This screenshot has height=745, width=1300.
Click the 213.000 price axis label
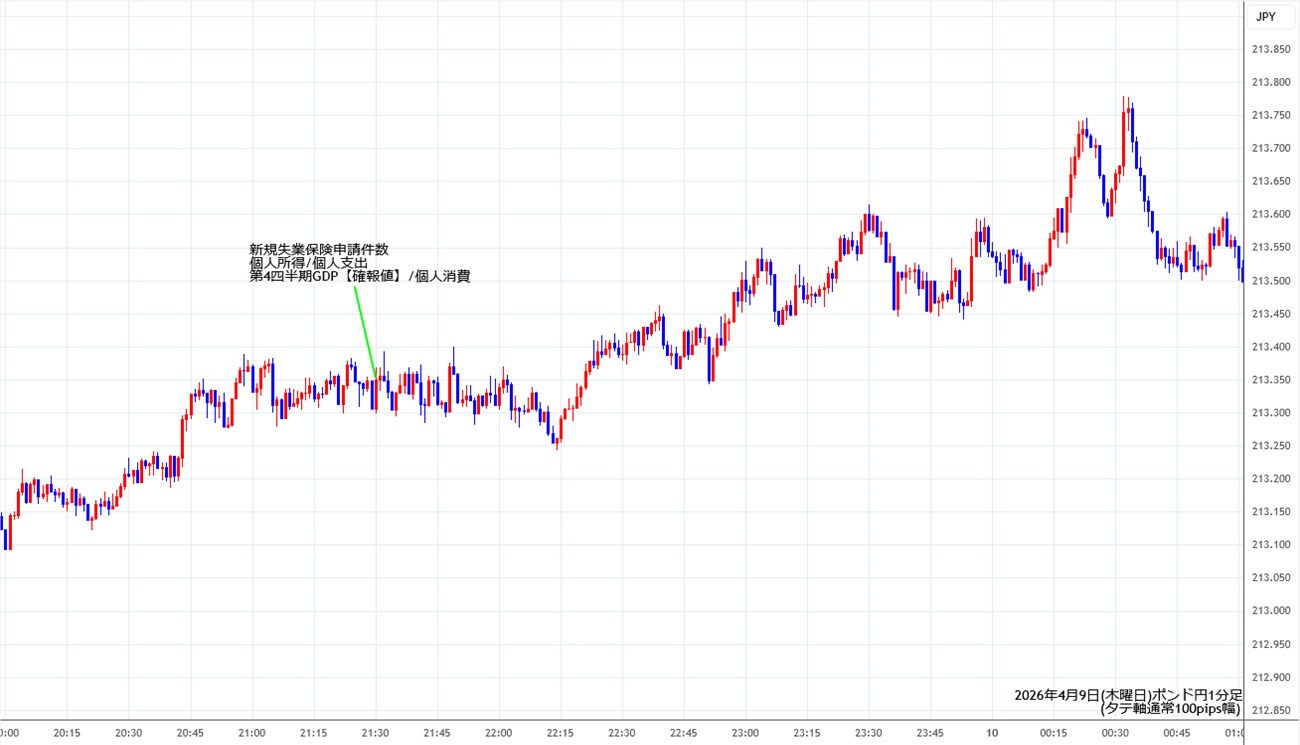tap(1271, 611)
